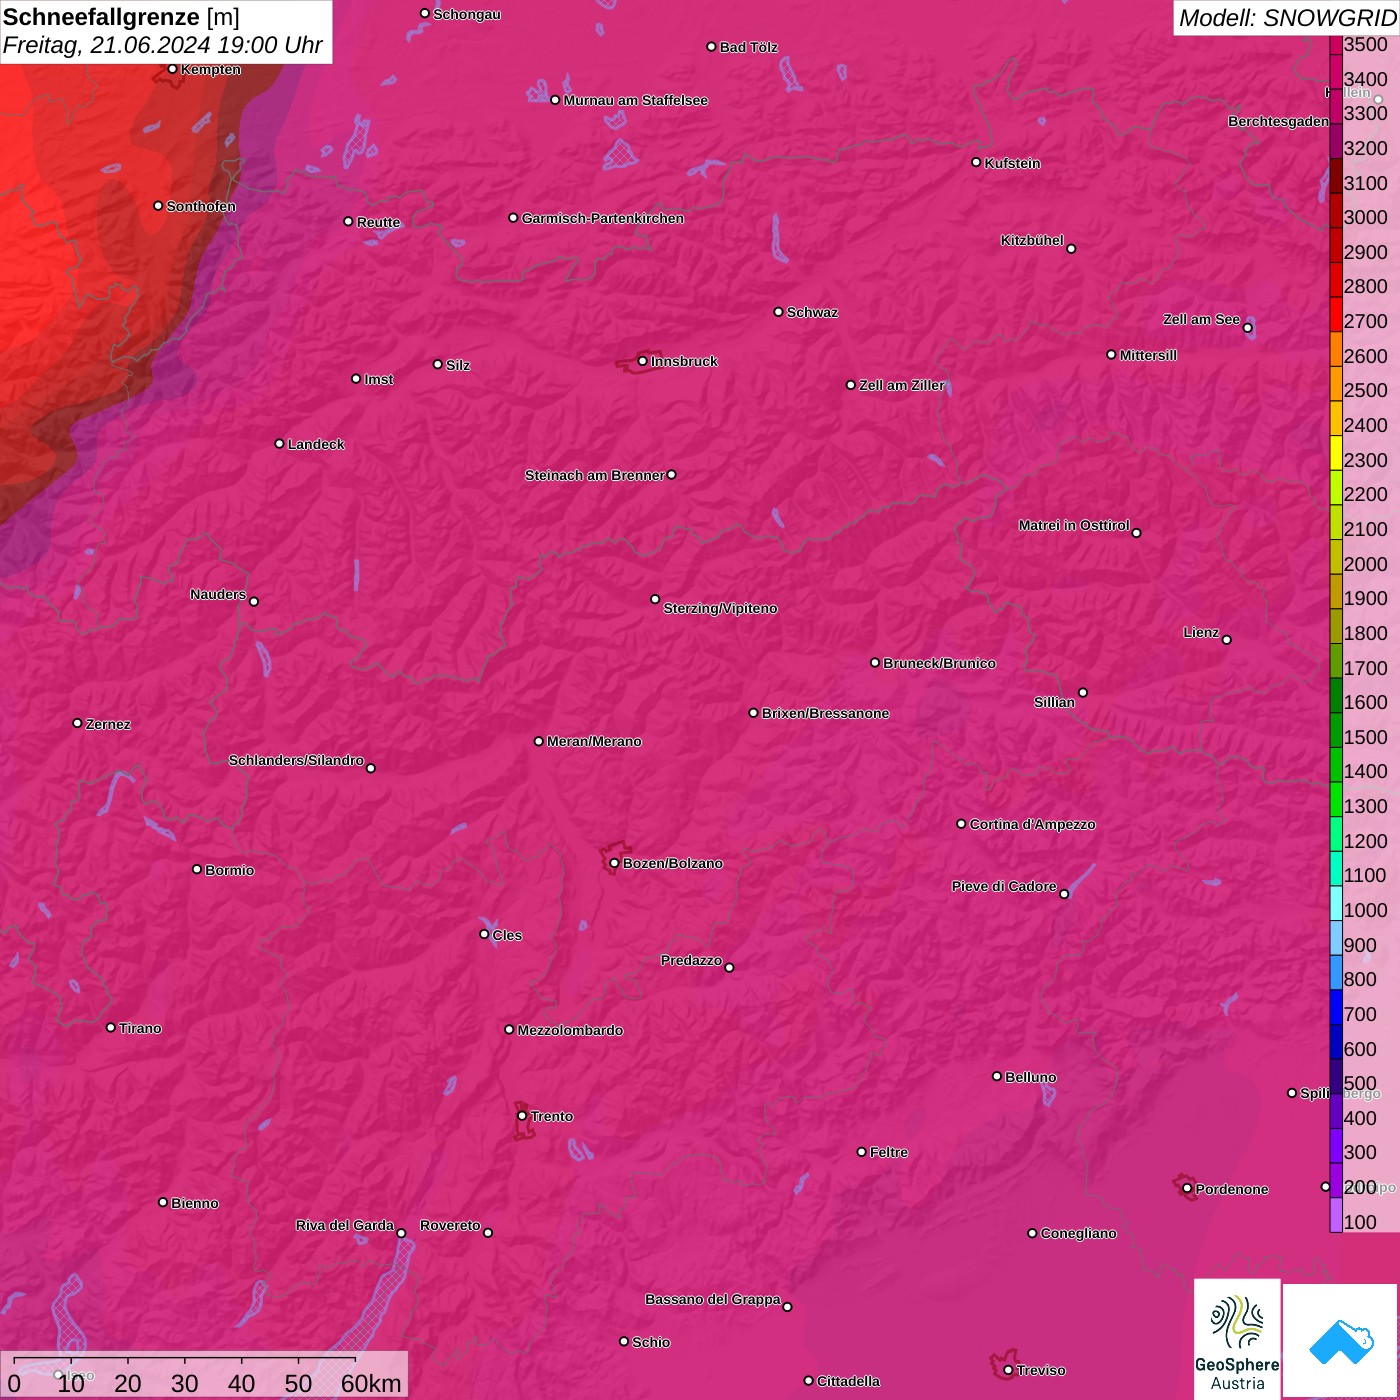1400x1400 pixels.
Task: Click the Cittadella location dot
Action: 808,1381
